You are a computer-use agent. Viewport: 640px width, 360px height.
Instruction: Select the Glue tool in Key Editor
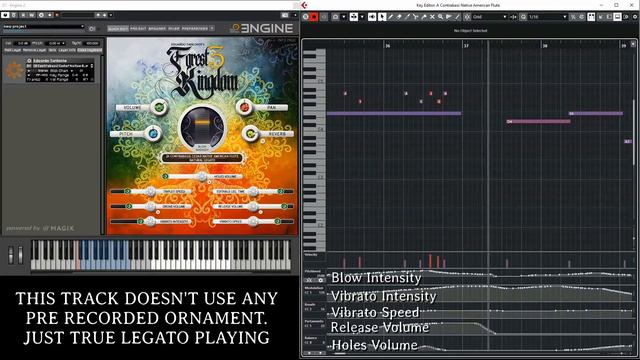pos(424,17)
